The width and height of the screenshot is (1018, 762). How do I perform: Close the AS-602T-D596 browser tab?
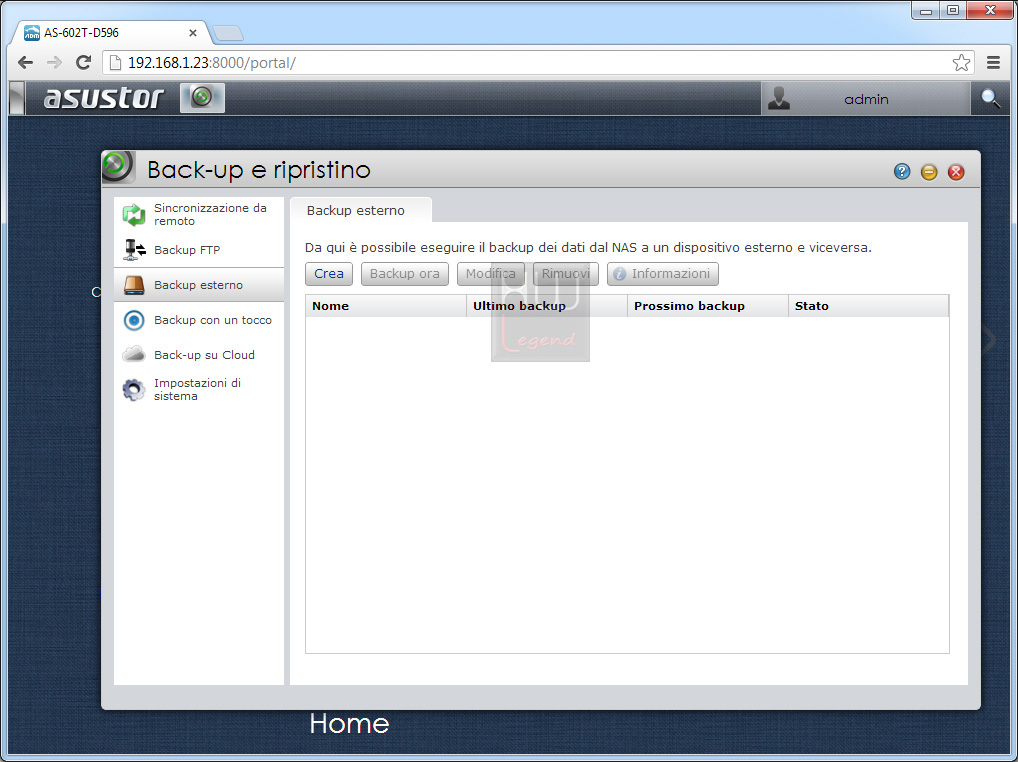coord(193,33)
